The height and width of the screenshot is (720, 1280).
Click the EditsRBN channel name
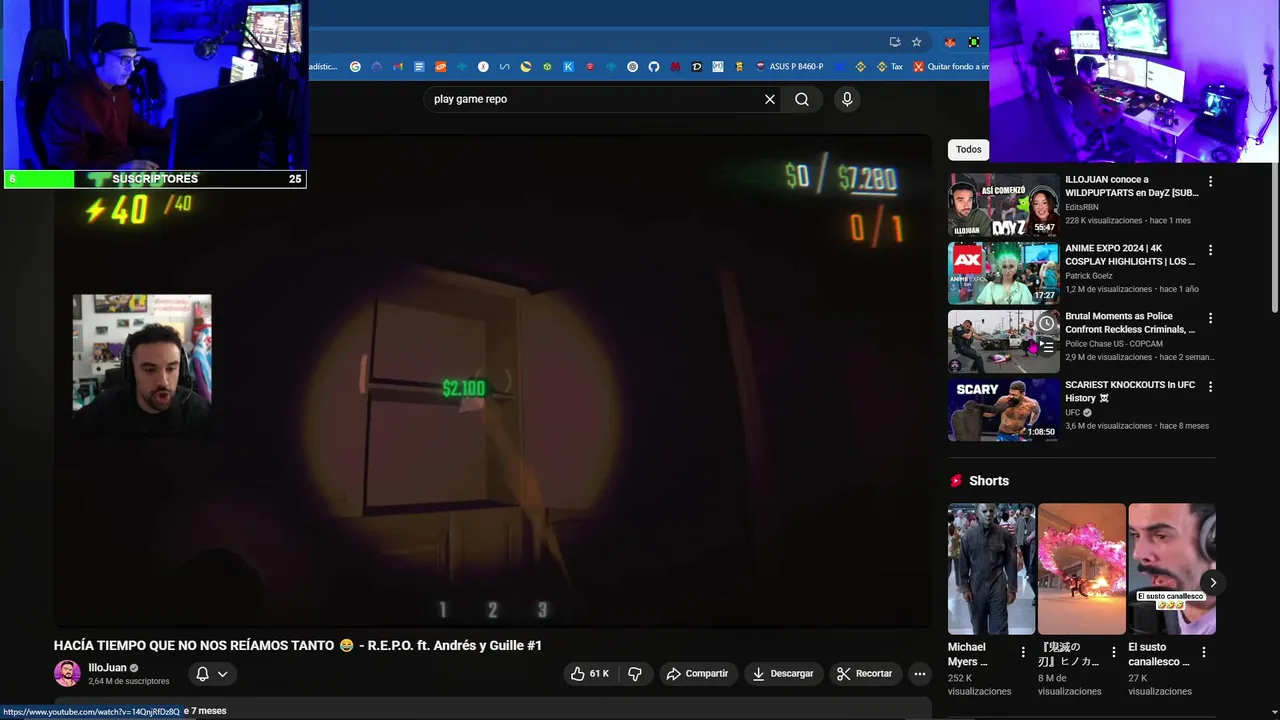click(x=1081, y=207)
